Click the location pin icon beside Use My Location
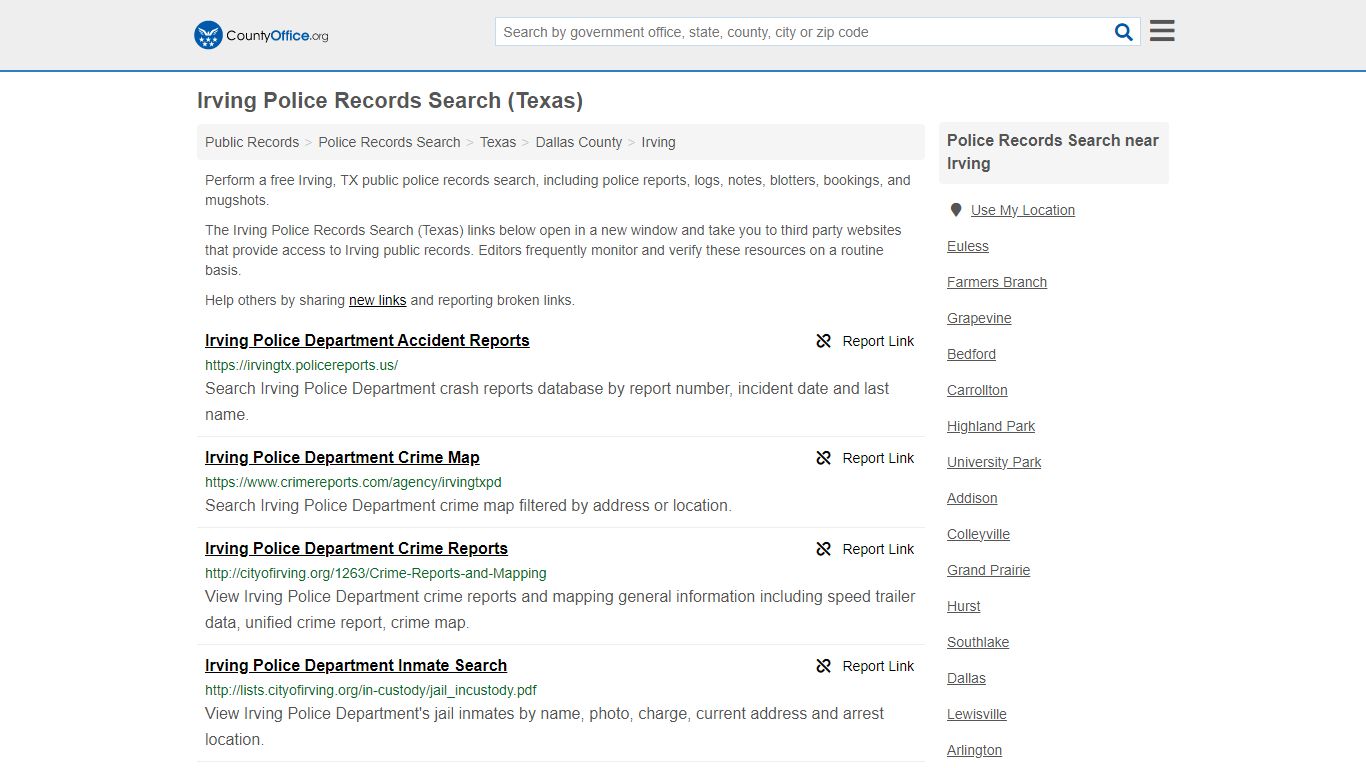 (x=956, y=210)
